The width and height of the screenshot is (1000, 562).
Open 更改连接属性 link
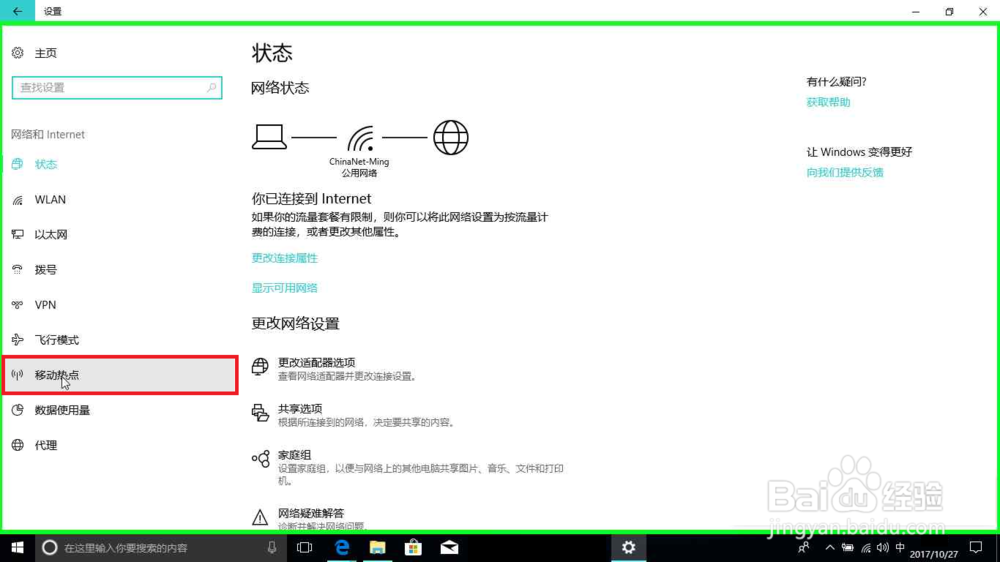[284, 258]
